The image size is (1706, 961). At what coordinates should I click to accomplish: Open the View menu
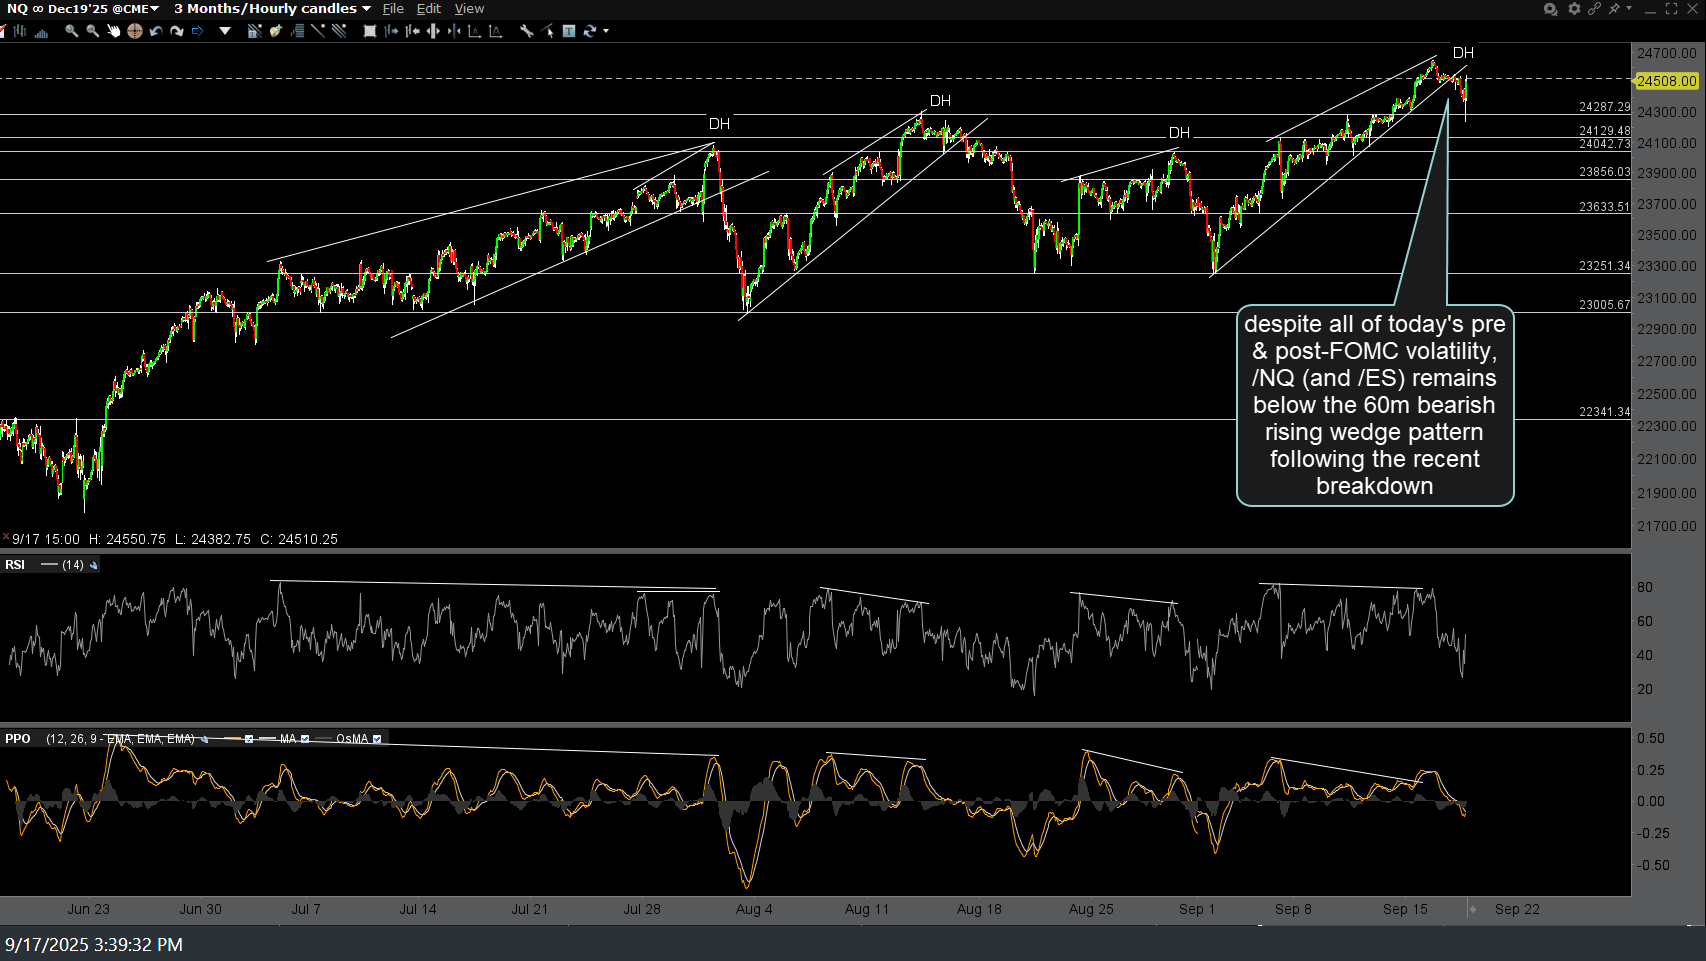coord(469,8)
